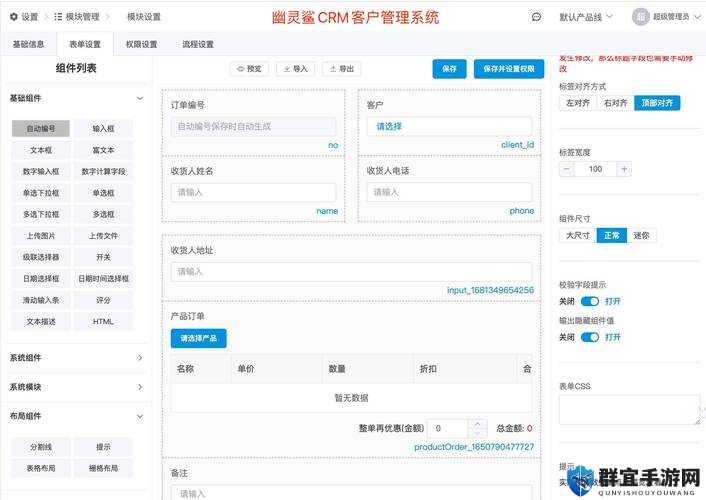
Task: Select the 输入框 component
Action: click(x=104, y=128)
